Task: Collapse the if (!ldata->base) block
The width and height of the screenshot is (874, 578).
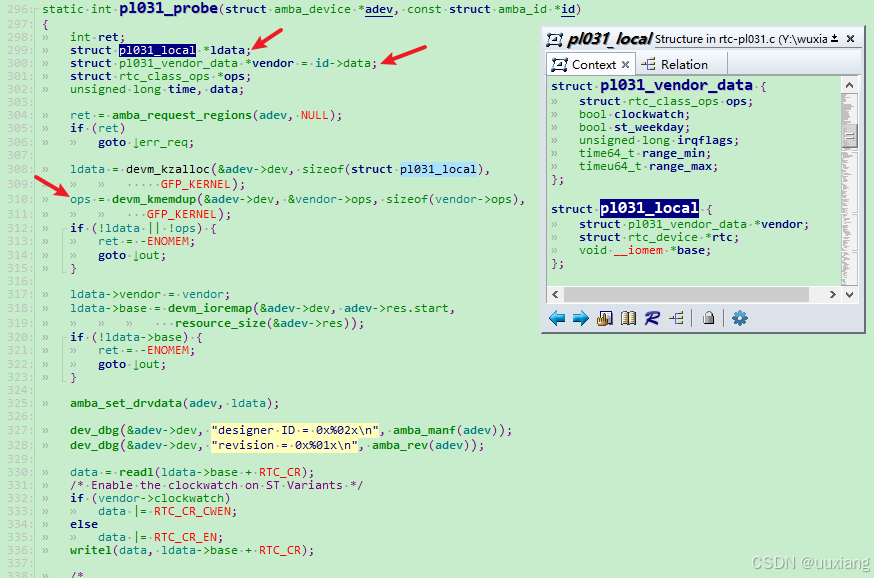Action: [65, 337]
